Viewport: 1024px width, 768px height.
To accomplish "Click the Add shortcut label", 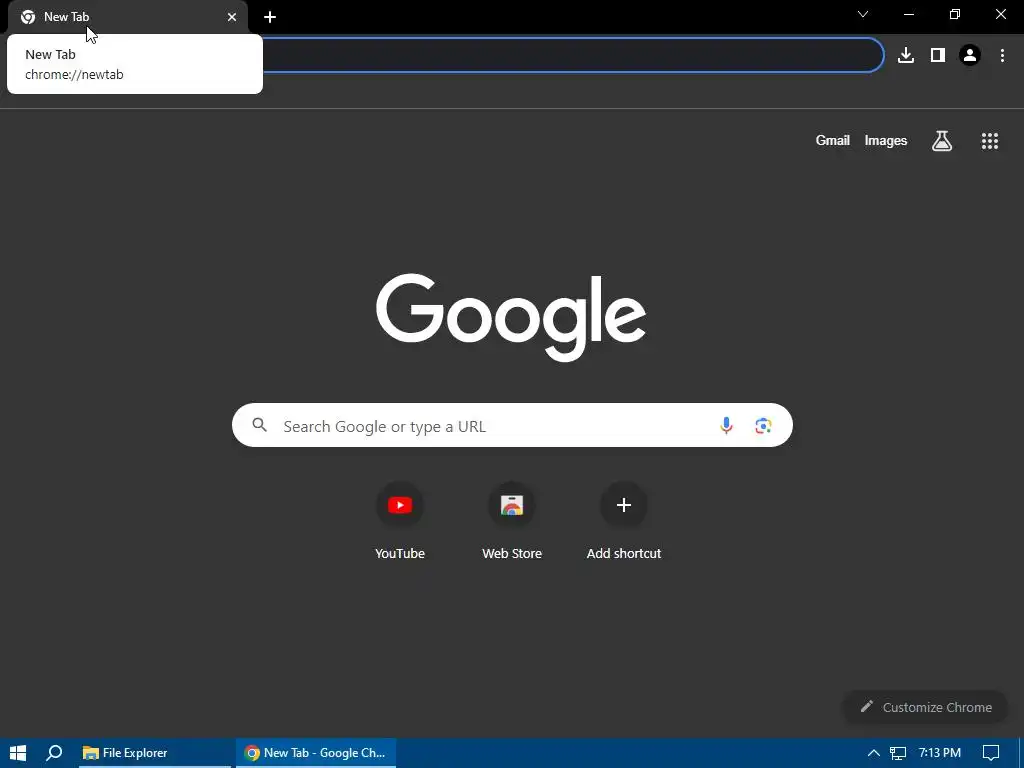I will coord(624,553).
